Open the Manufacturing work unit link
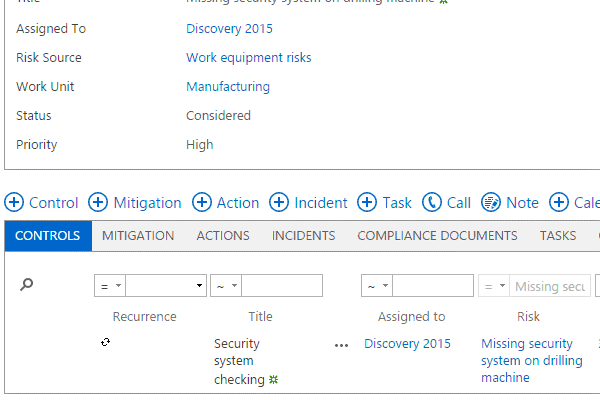The height and width of the screenshot is (400, 600). (x=228, y=87)
